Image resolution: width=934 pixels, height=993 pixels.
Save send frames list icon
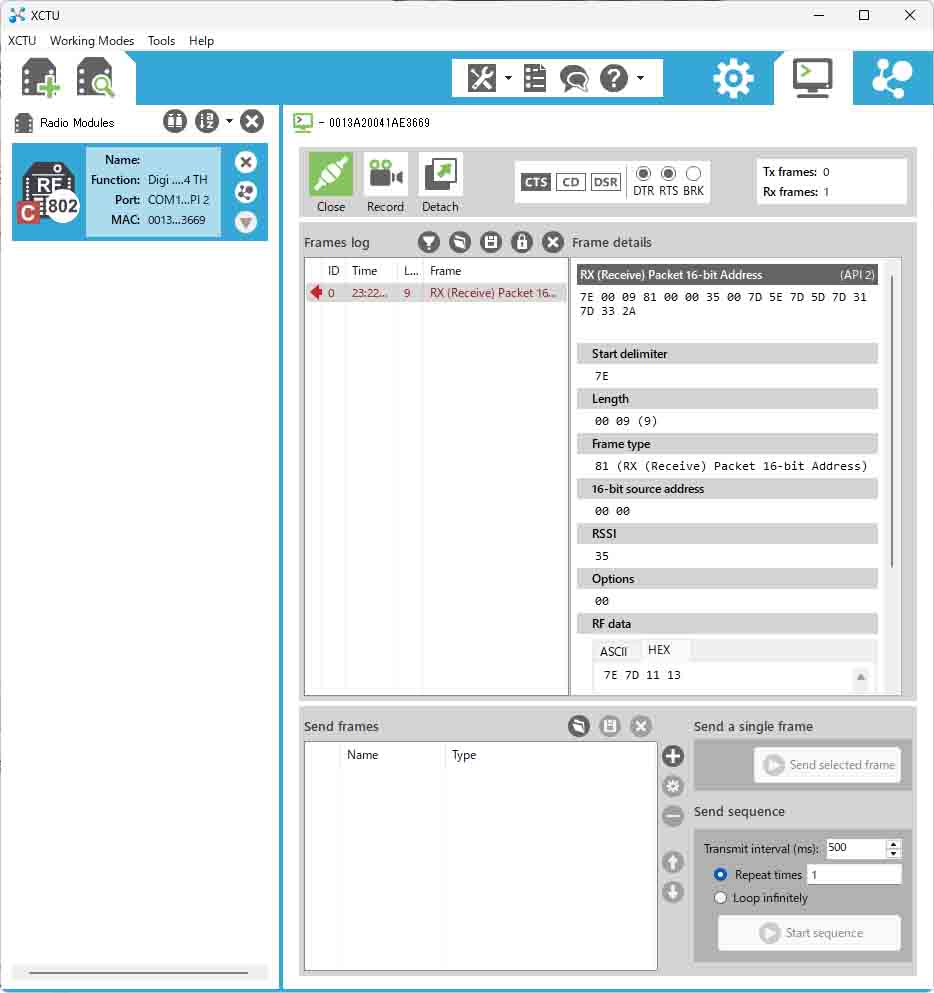click(x=610, y=726)
